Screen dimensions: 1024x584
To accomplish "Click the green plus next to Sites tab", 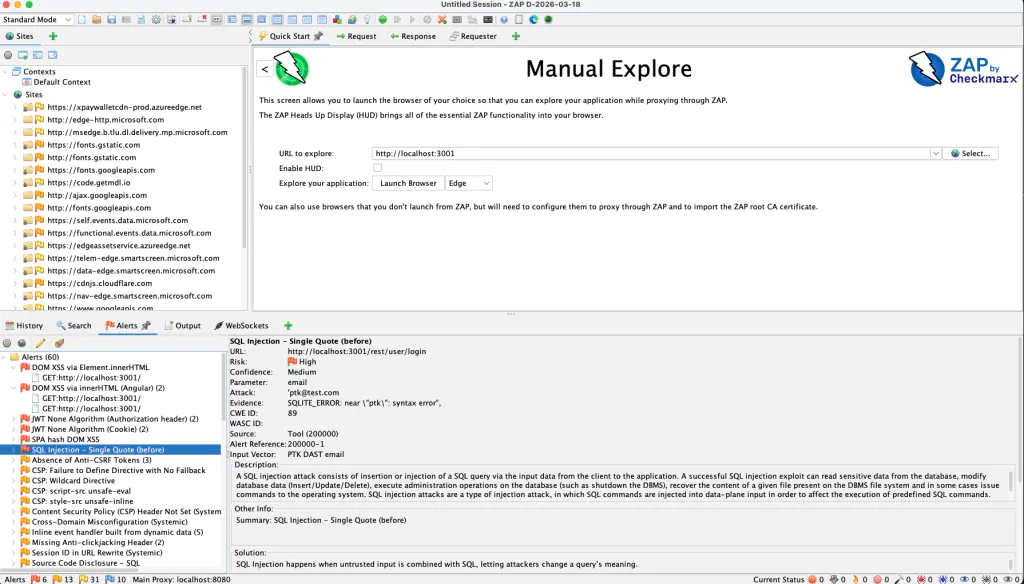I will click(53, 36).
